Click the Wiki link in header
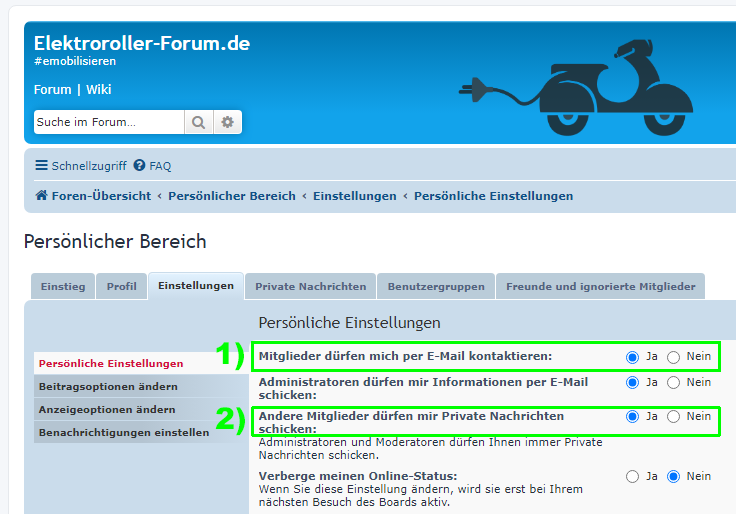Image resolution: width=736 pixels, height=514 pixels. click(98, 90)
